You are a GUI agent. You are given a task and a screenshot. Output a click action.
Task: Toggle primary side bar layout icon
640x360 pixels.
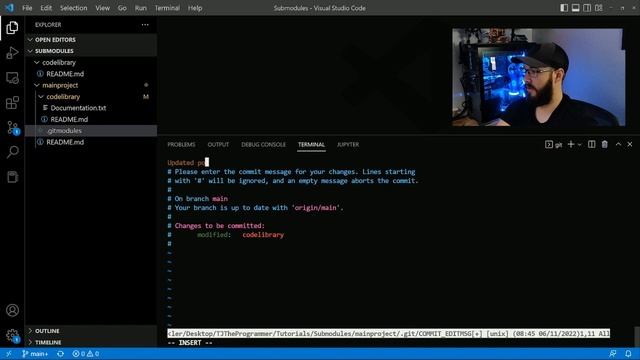pyautogui.click(x=564, y=8)
